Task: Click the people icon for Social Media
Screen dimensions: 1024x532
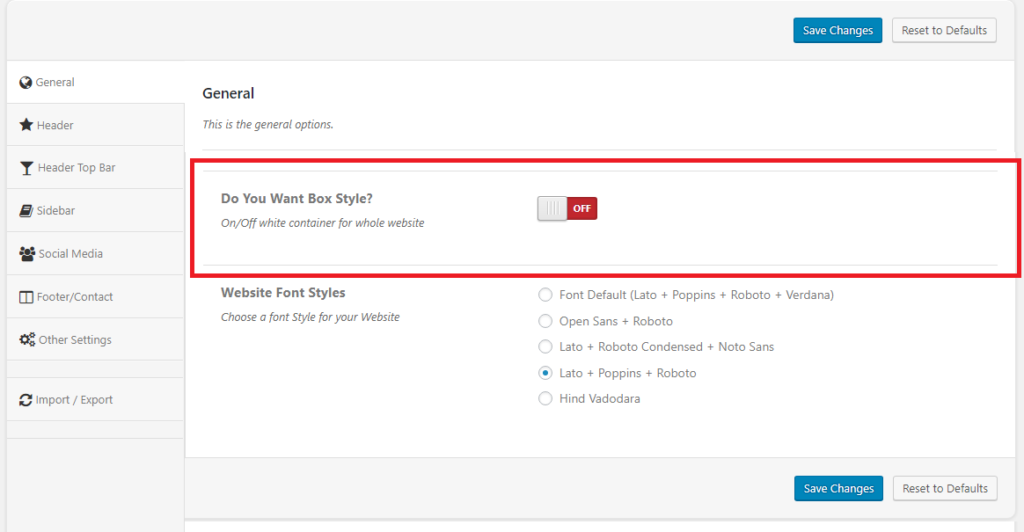Action: (x=27, y=254)
